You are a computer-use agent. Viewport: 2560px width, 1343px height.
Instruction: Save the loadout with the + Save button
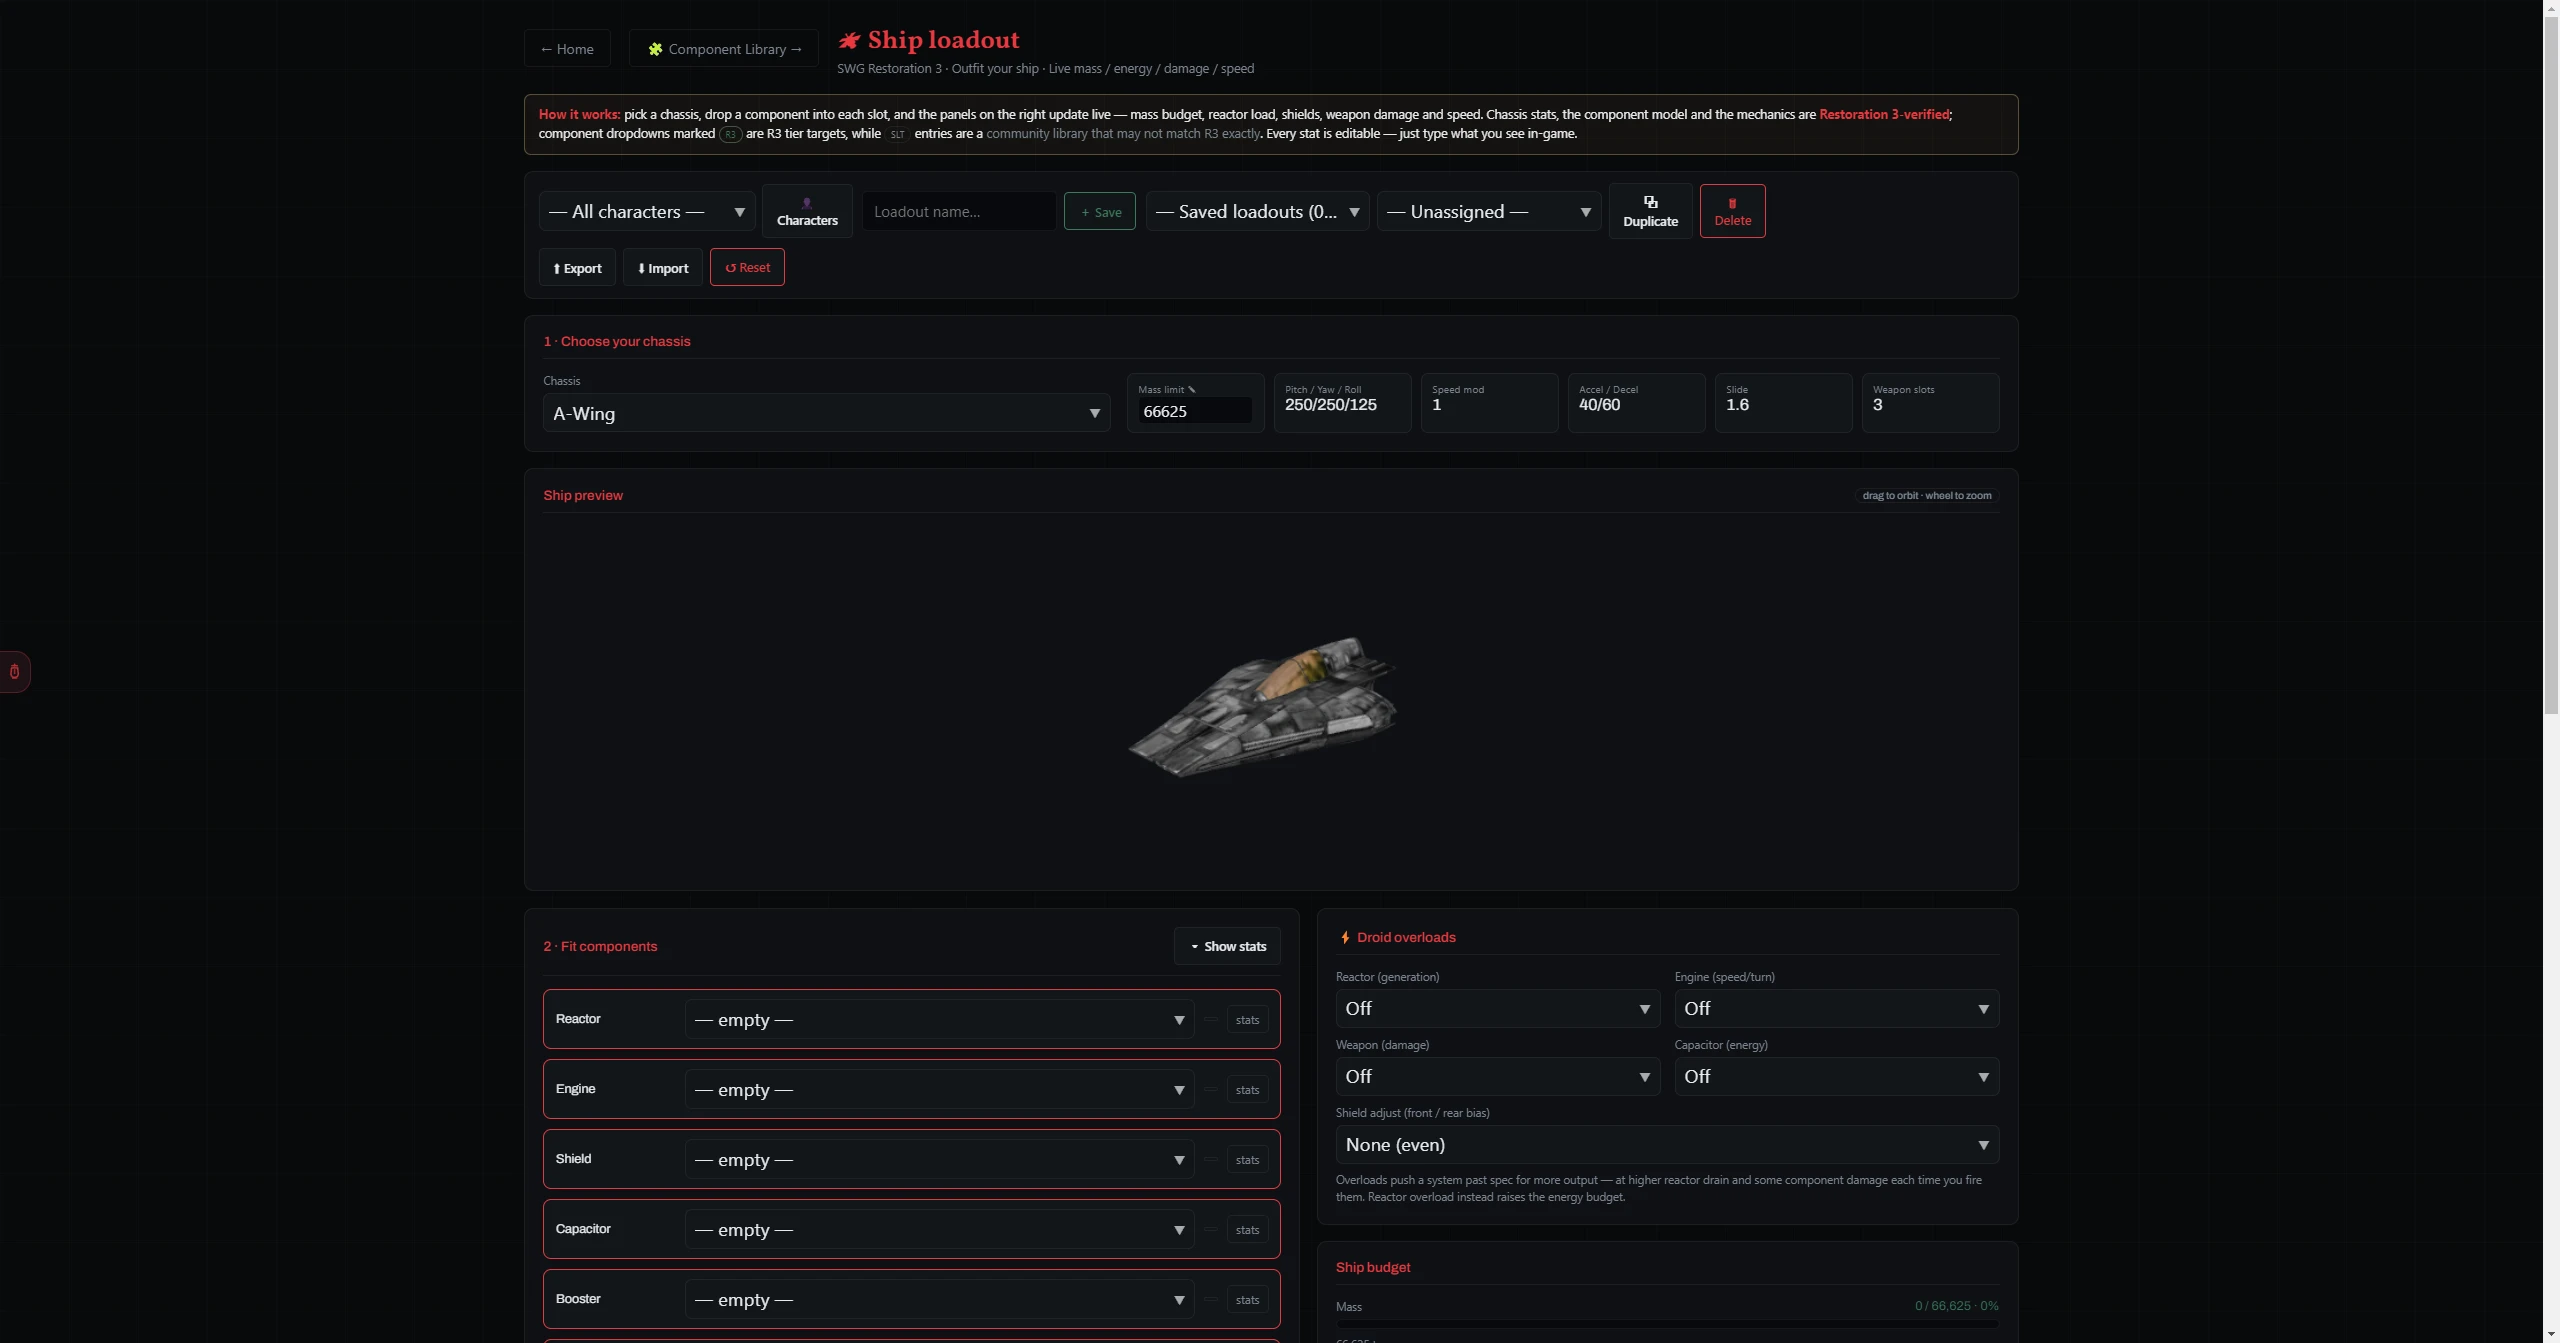click(x=1100, y=211)
